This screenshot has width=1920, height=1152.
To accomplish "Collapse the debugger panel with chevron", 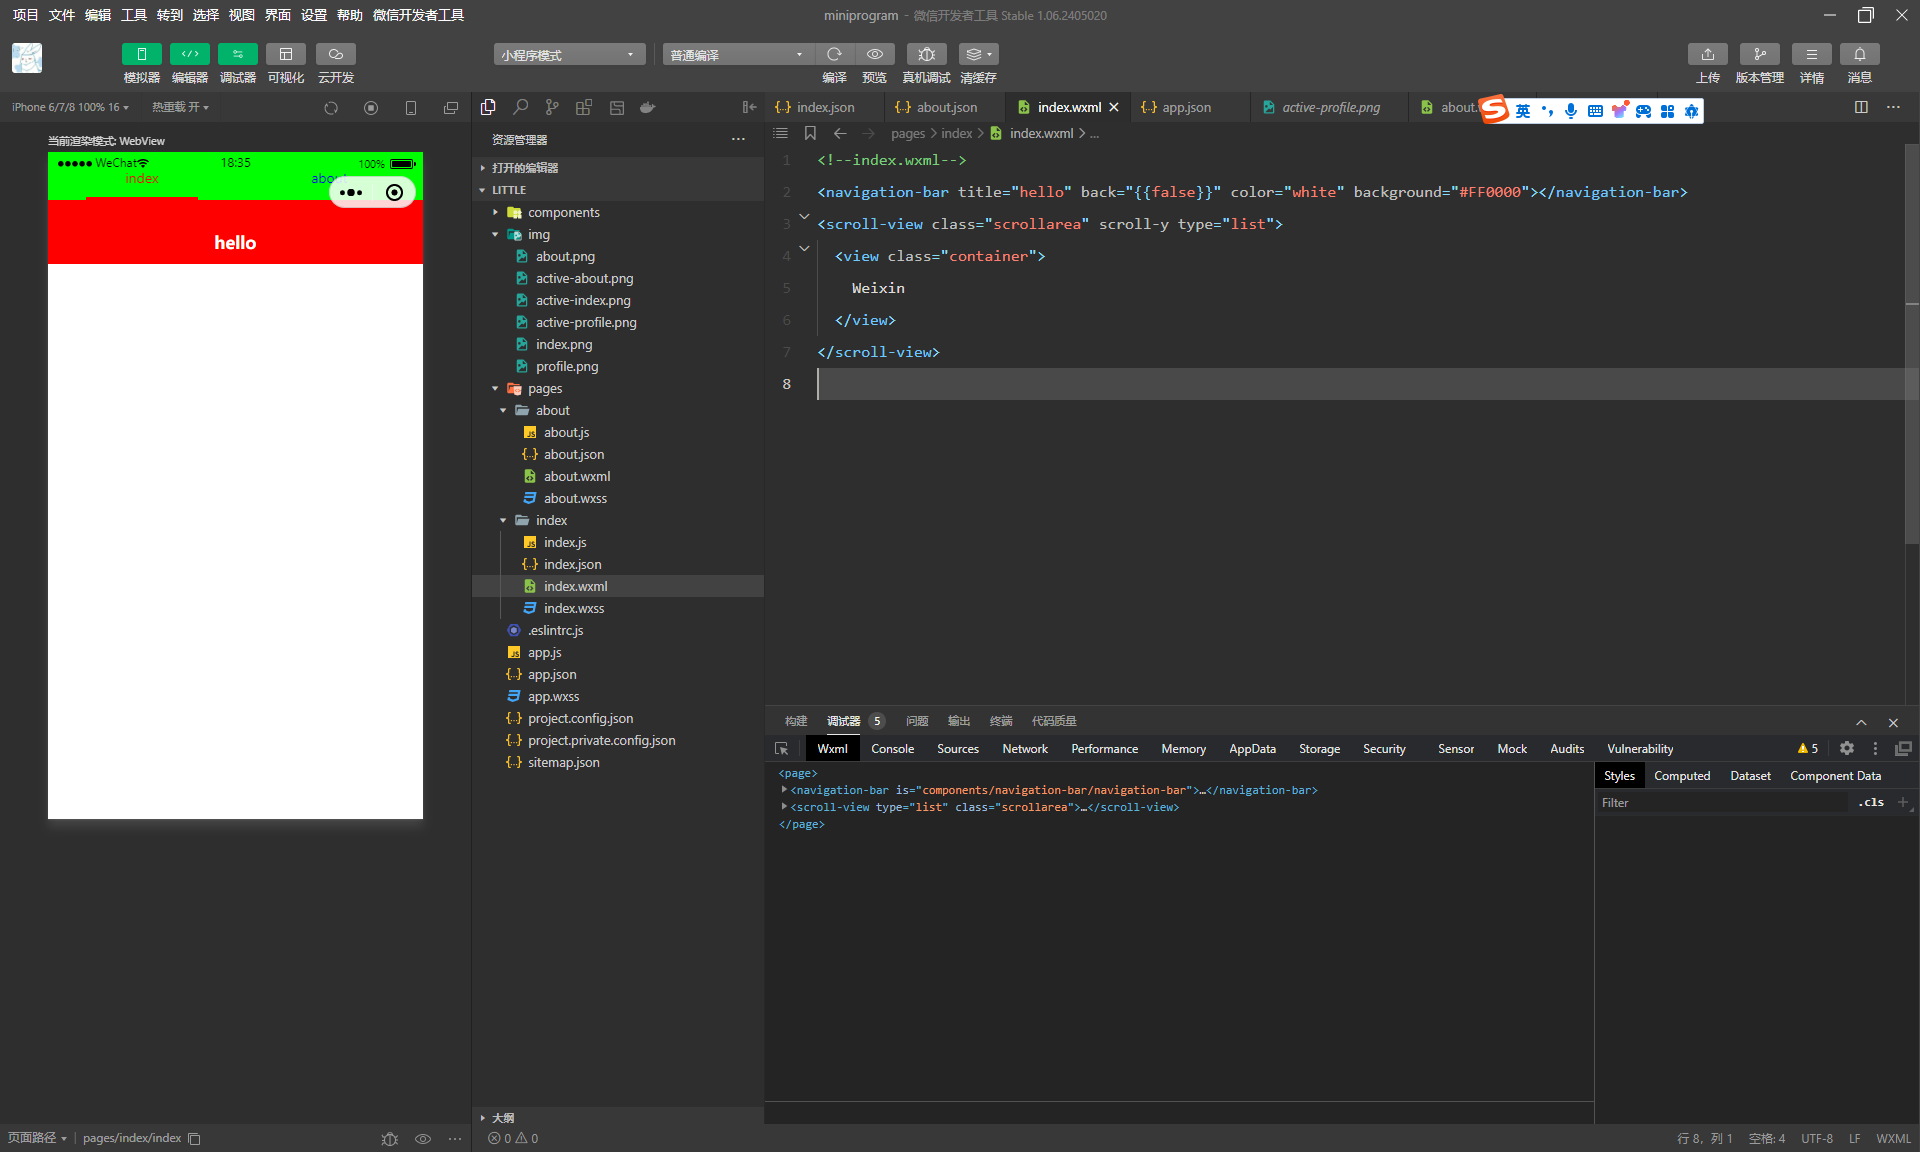I will 1861,722.
